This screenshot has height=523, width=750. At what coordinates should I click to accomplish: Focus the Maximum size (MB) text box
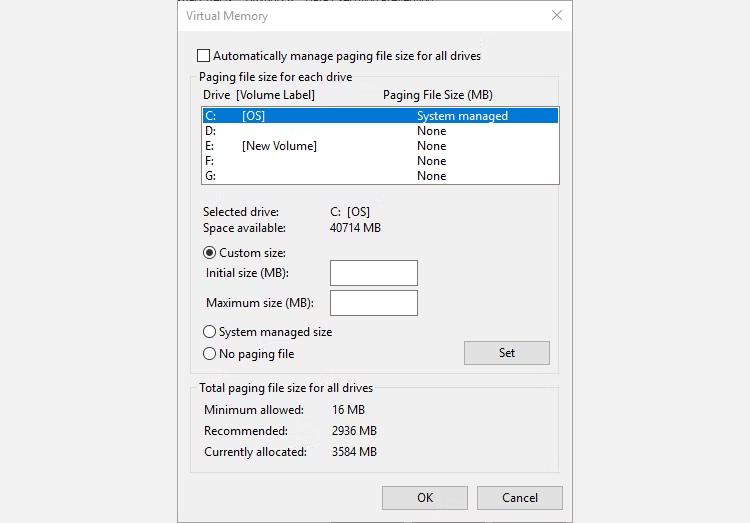pyautogui.click(x=373, y=303)
